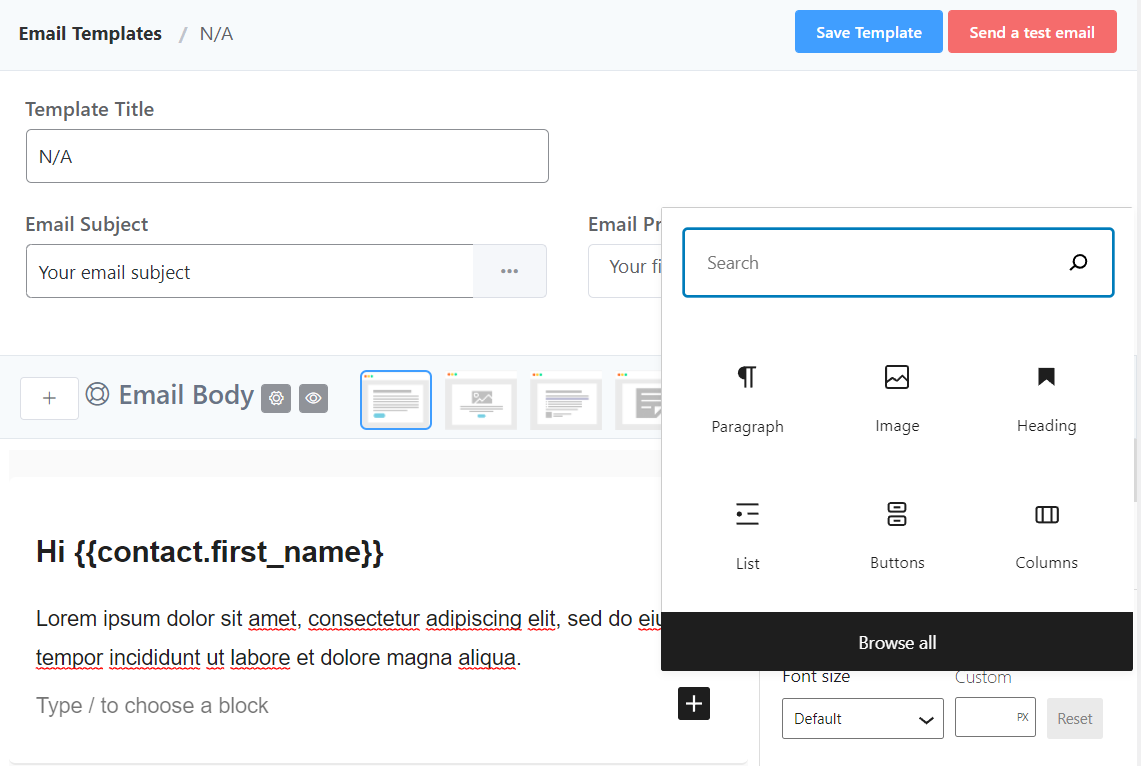Select the partially hidden fourth layout thumbnail
1141x766 pixels.
tap(639, 400)
